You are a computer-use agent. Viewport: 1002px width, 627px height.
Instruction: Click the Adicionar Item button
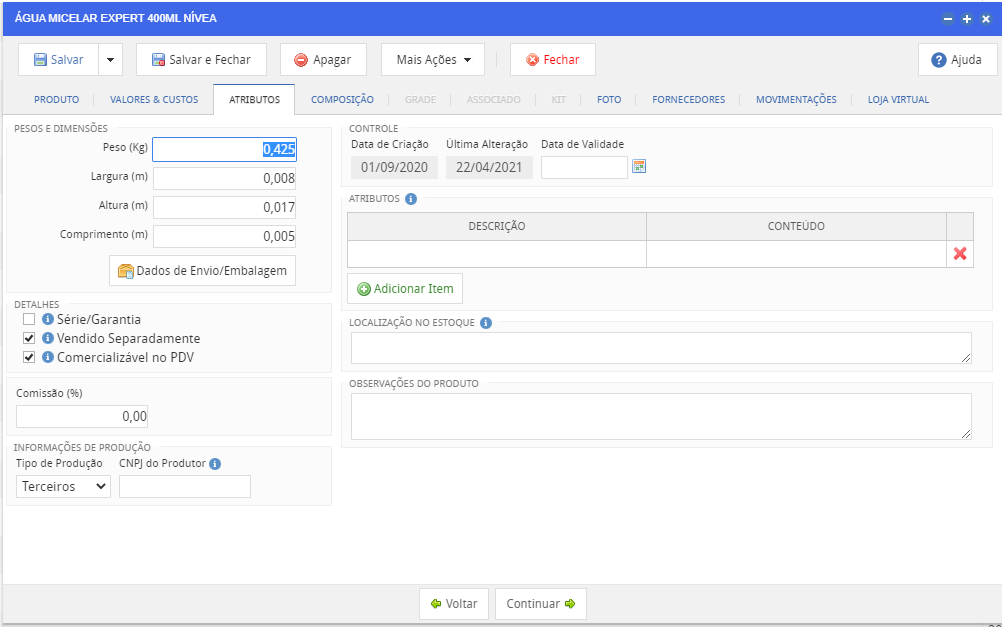pos(405,289)
